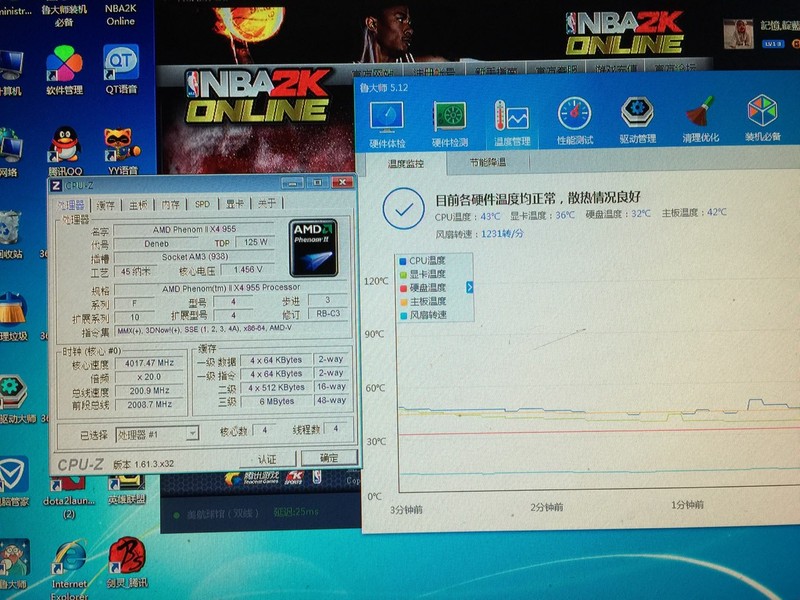Open 性能测试 gauge icon
800x600 pixels.
point(575,121)
